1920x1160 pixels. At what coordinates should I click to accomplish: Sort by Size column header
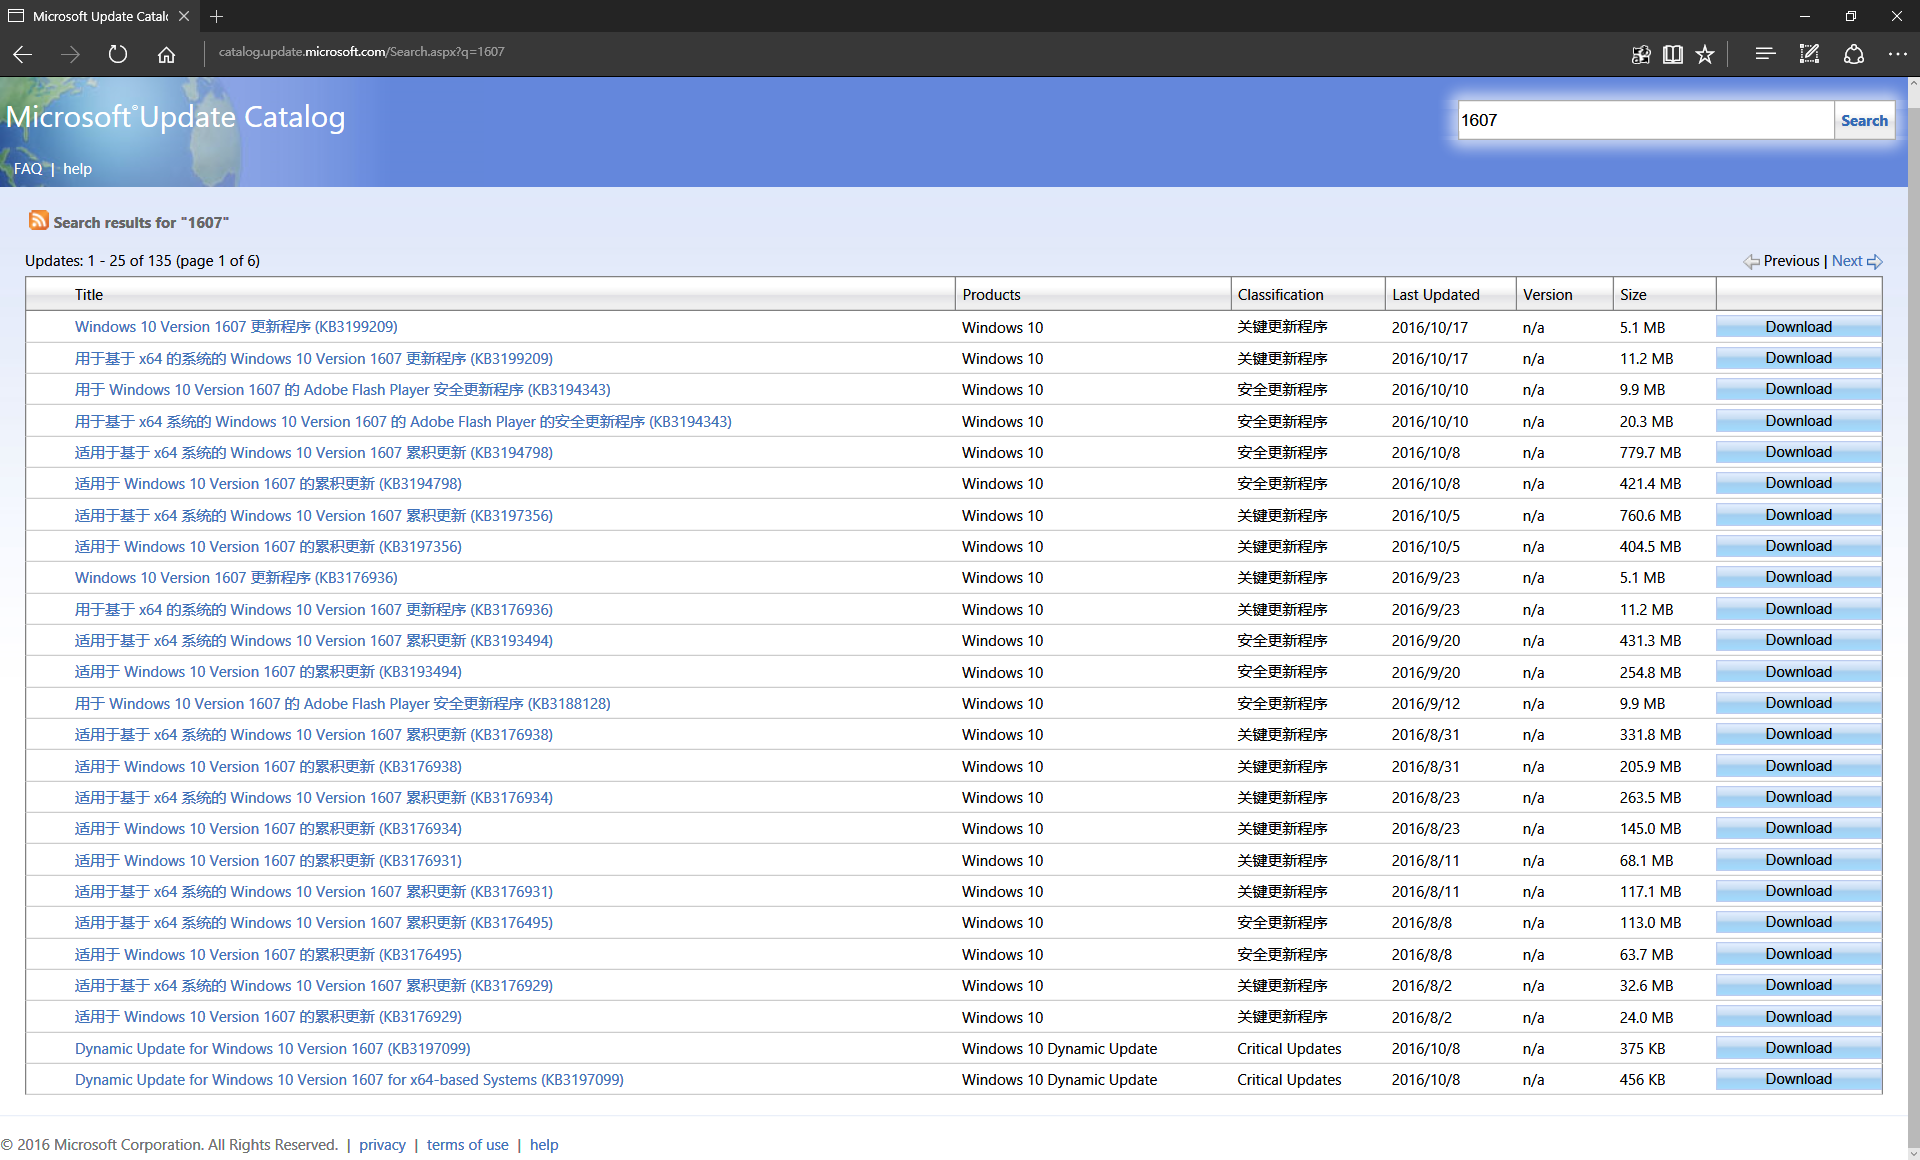(x=1633, y=295)
